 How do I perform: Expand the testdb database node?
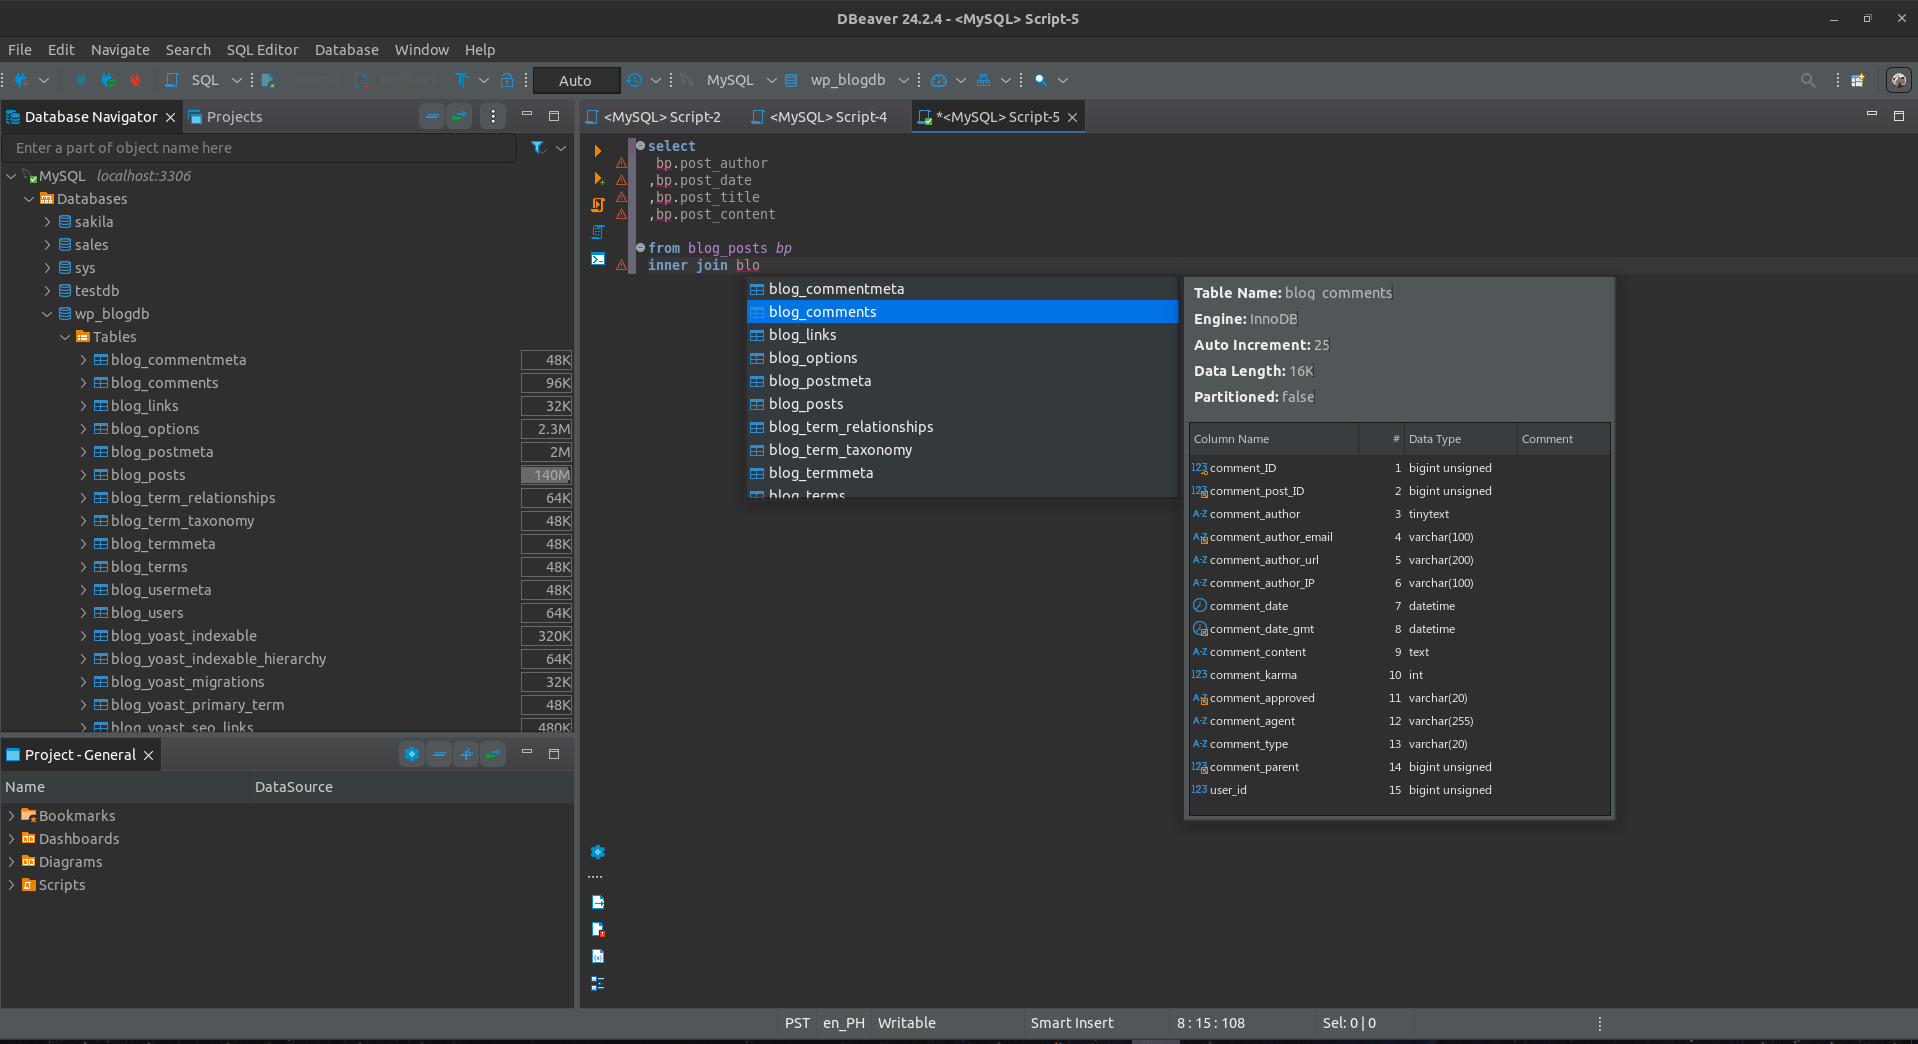[47, 290]
